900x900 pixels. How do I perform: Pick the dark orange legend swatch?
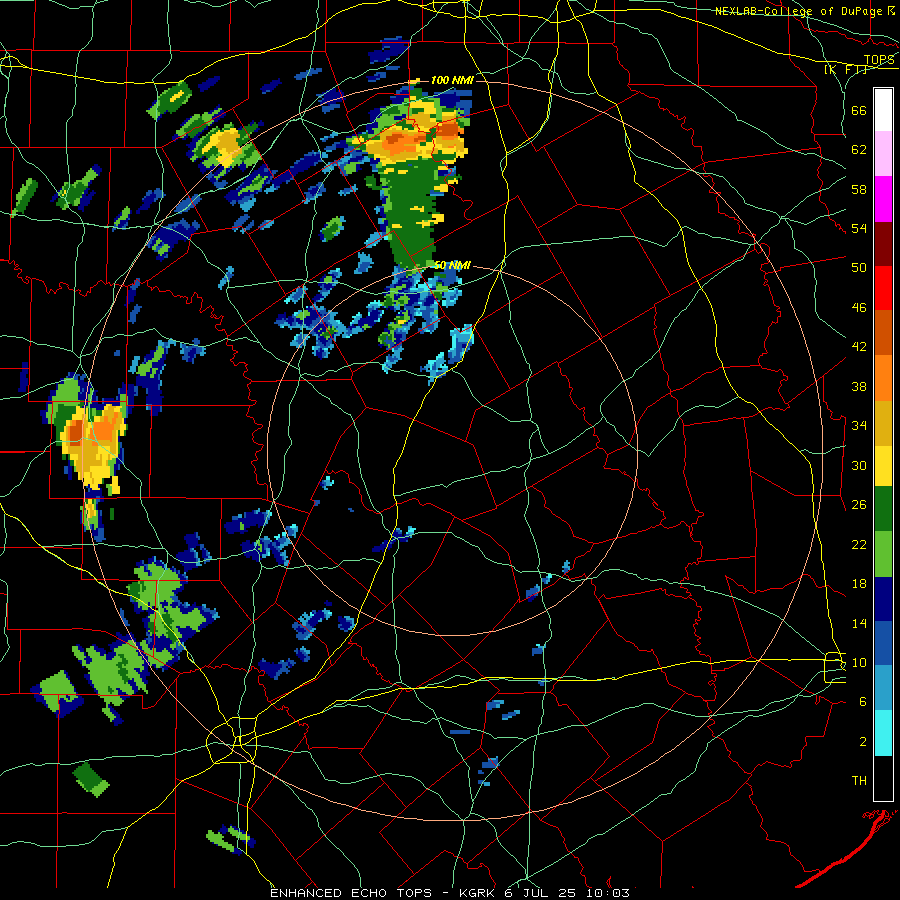point(883,332)
